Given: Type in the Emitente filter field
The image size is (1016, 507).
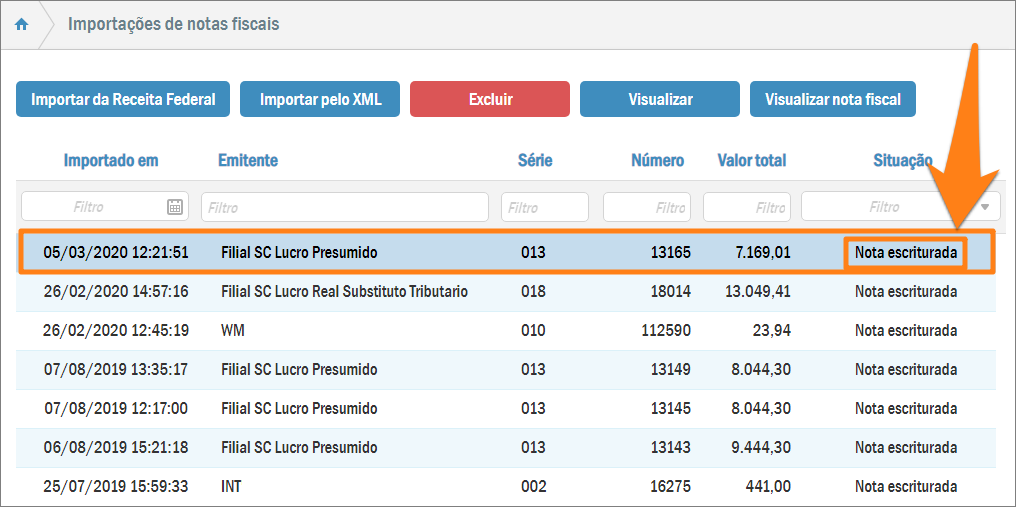Looking at the screenshot, I should 344,207.
